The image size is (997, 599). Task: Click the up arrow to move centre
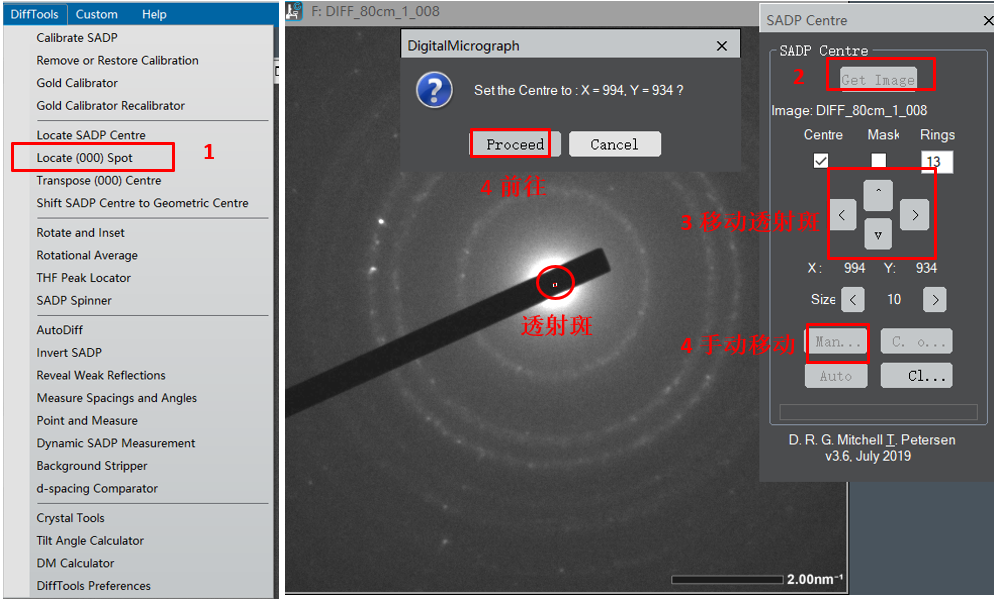point(877,190)
